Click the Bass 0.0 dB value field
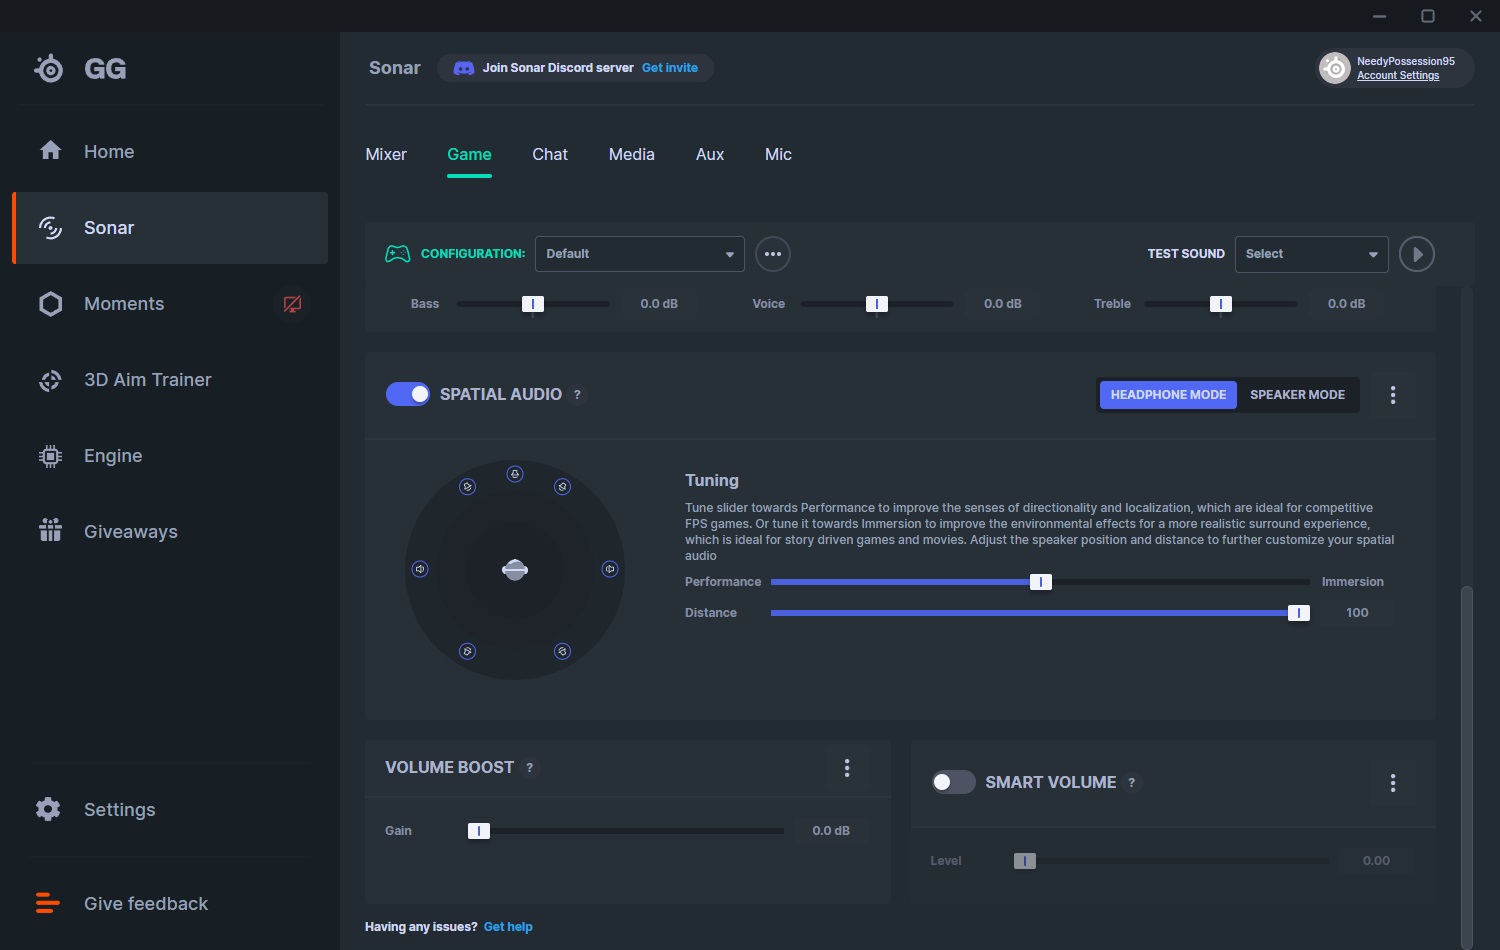The image size is (1500, 950). point(659,304)
